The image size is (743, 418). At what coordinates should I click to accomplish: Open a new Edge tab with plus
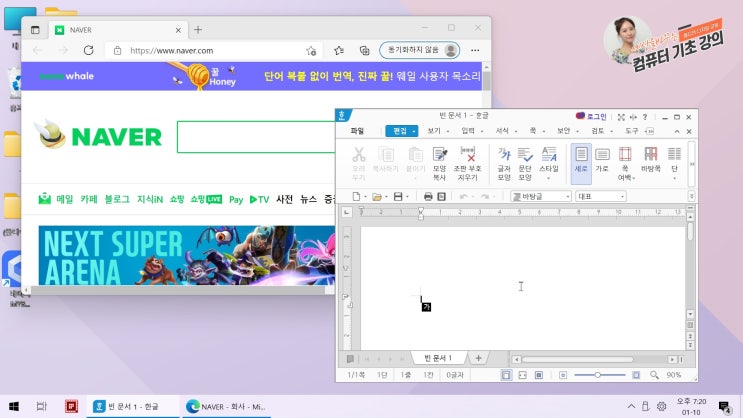(198, 29)
